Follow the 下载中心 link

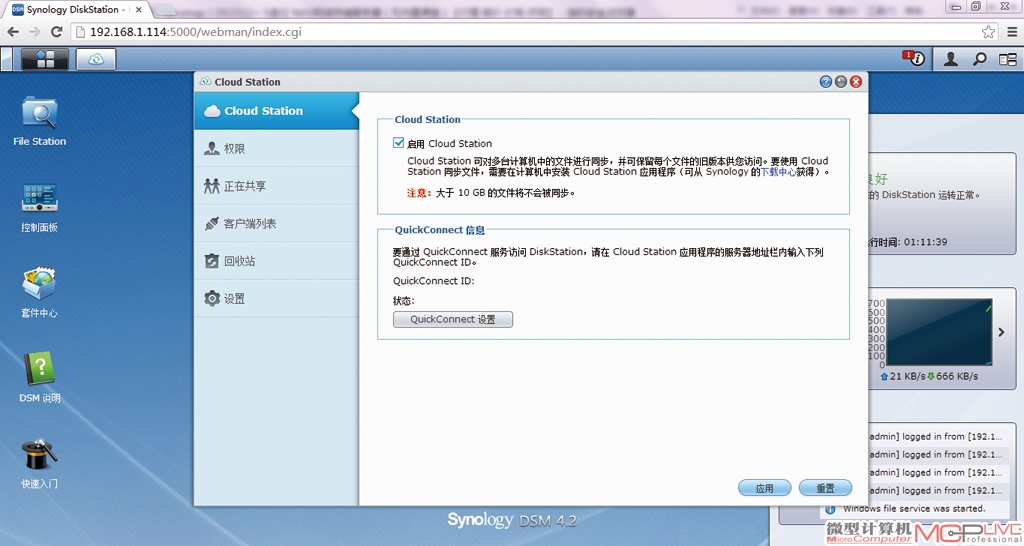tap(778, 172)
